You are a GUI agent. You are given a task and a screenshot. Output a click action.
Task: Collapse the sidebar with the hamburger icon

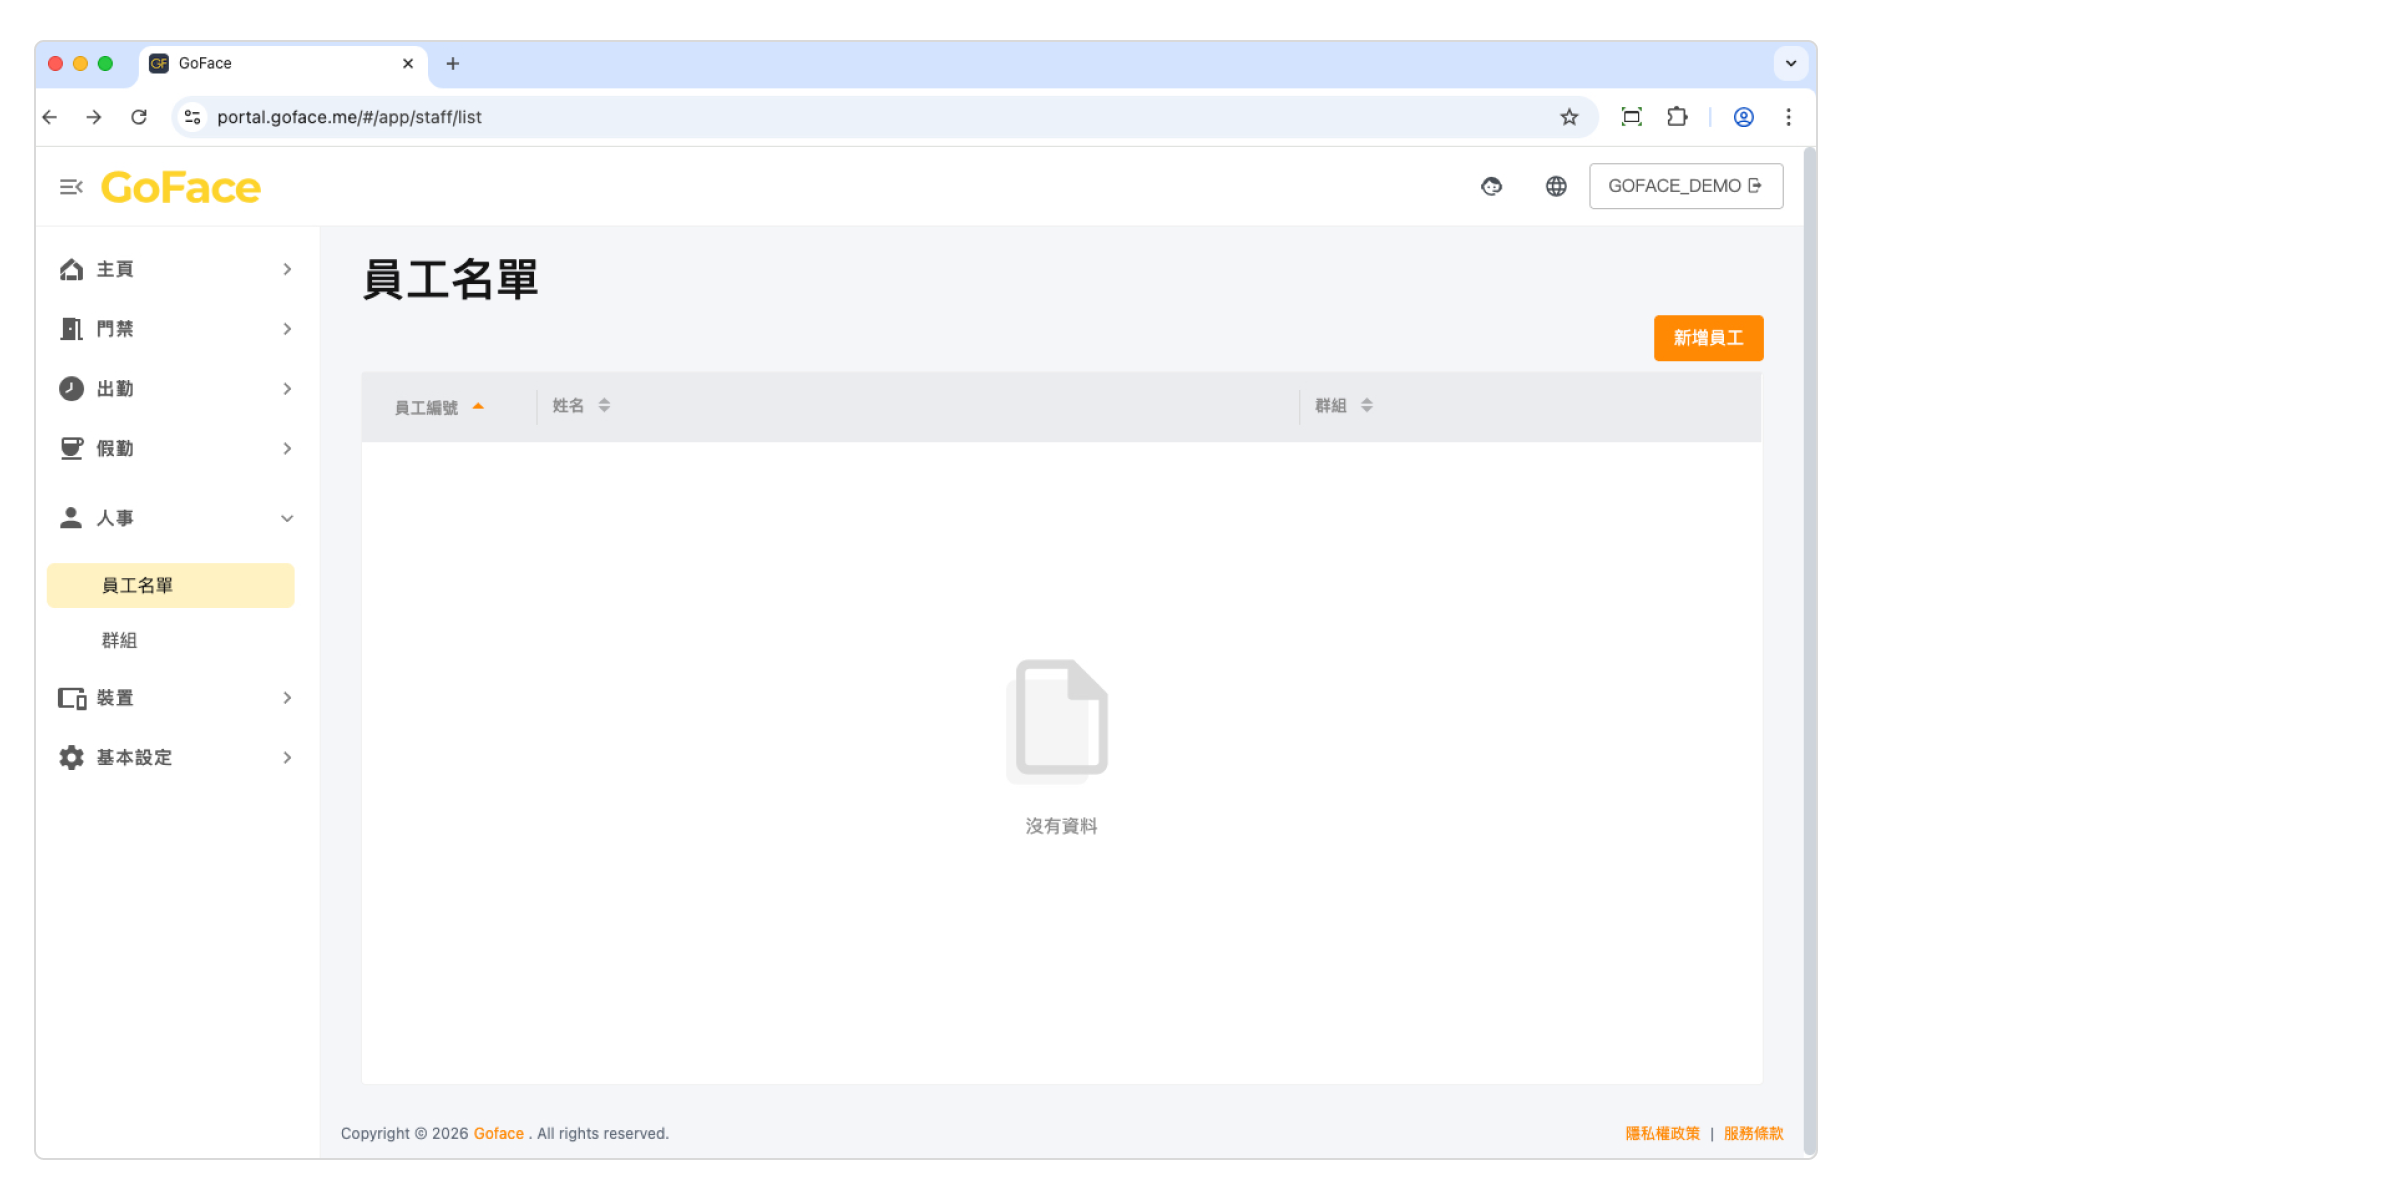[x=71, y=187]
